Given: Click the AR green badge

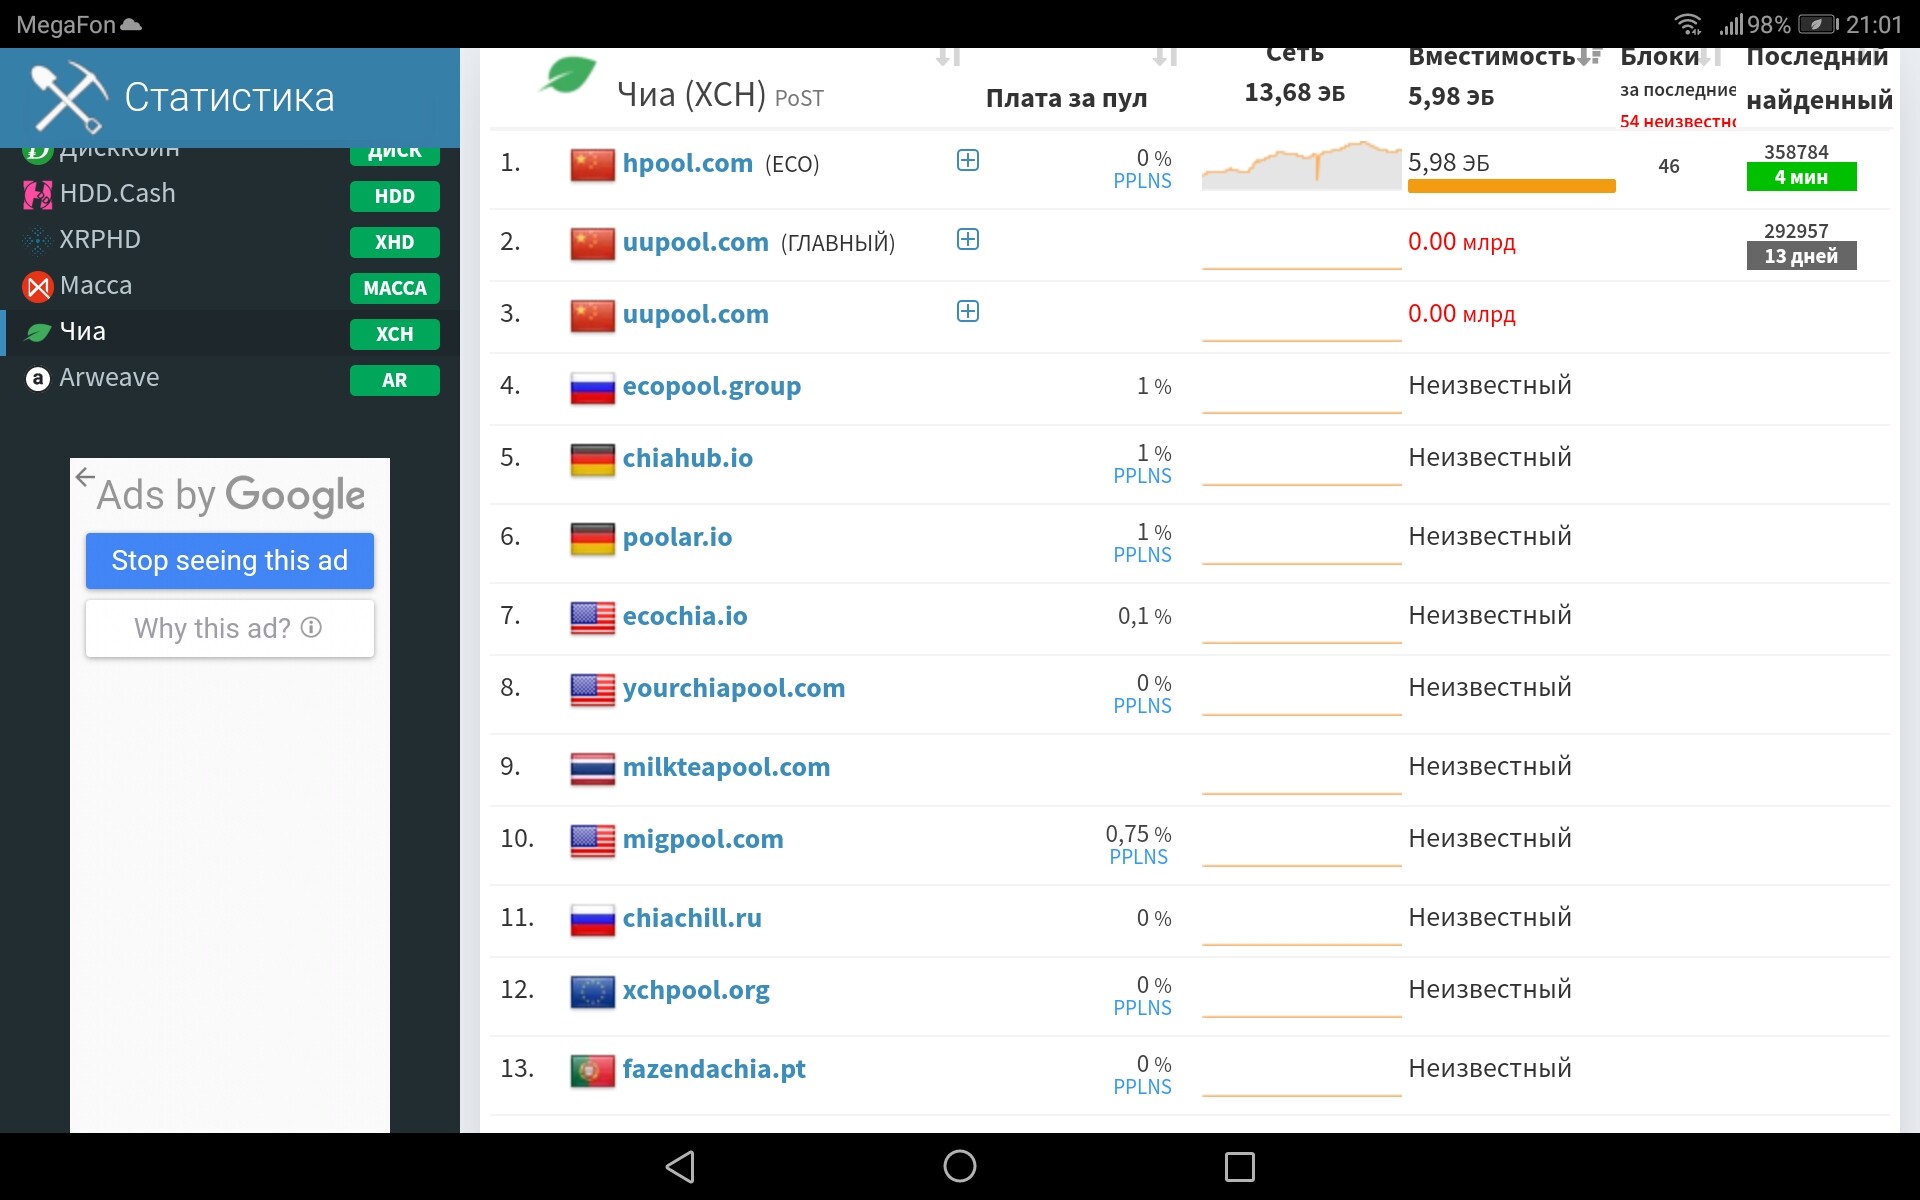Looking at the screenshot, I should (395, 380).
